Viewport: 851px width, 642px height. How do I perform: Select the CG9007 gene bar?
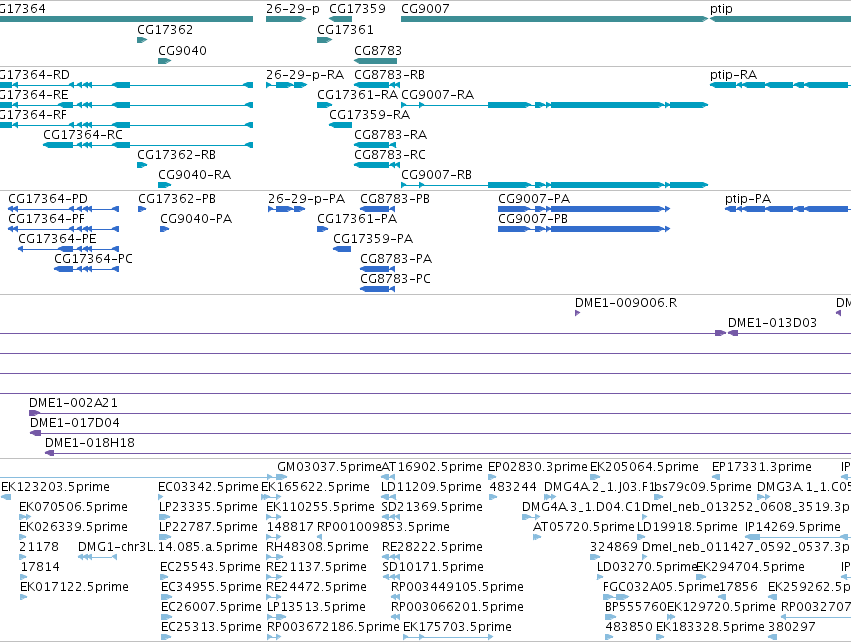point(554,19)
